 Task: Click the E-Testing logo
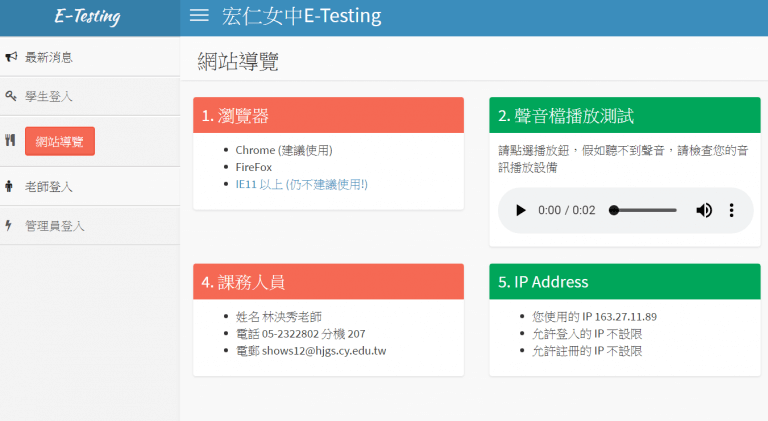[x=87, y=17]
